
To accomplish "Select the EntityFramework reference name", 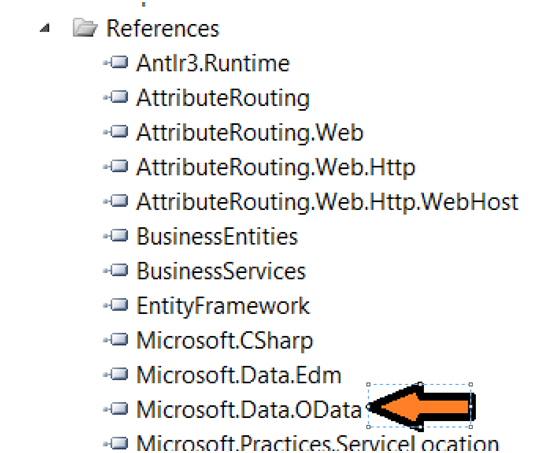I will [223, 307].
